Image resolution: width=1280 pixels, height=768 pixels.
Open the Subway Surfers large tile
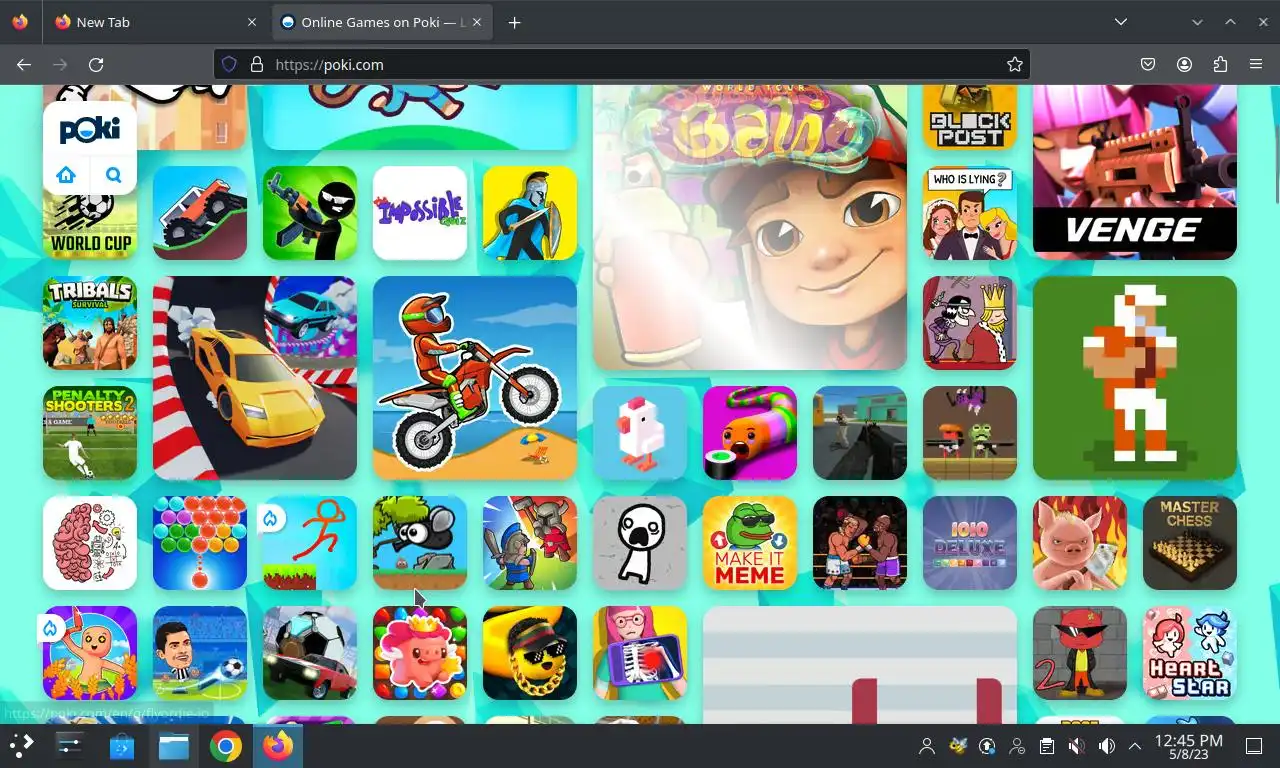pos(750,228)
